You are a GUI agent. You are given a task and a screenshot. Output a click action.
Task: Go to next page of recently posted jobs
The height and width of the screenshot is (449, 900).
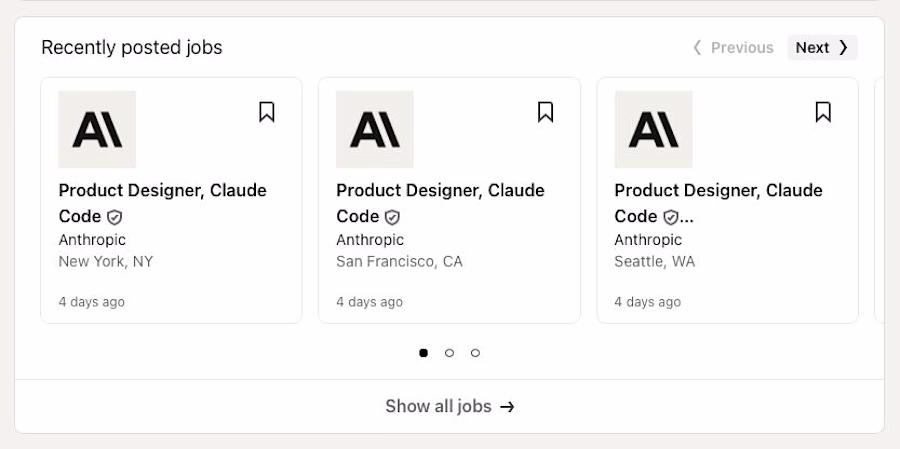point(822,48)
